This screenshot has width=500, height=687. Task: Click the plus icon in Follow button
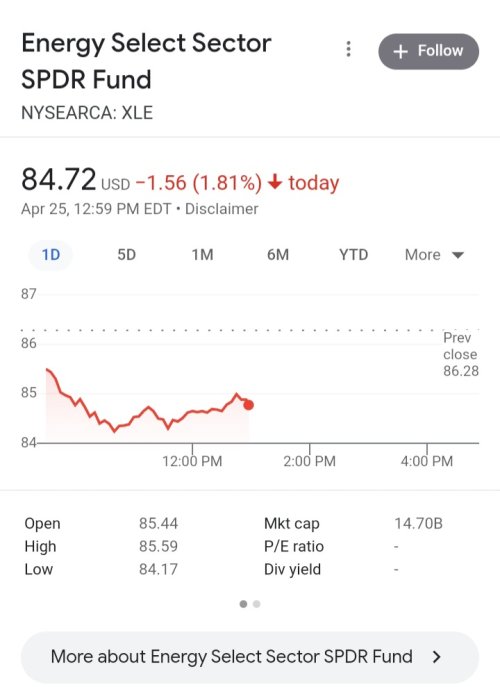(x=401, y=52)
